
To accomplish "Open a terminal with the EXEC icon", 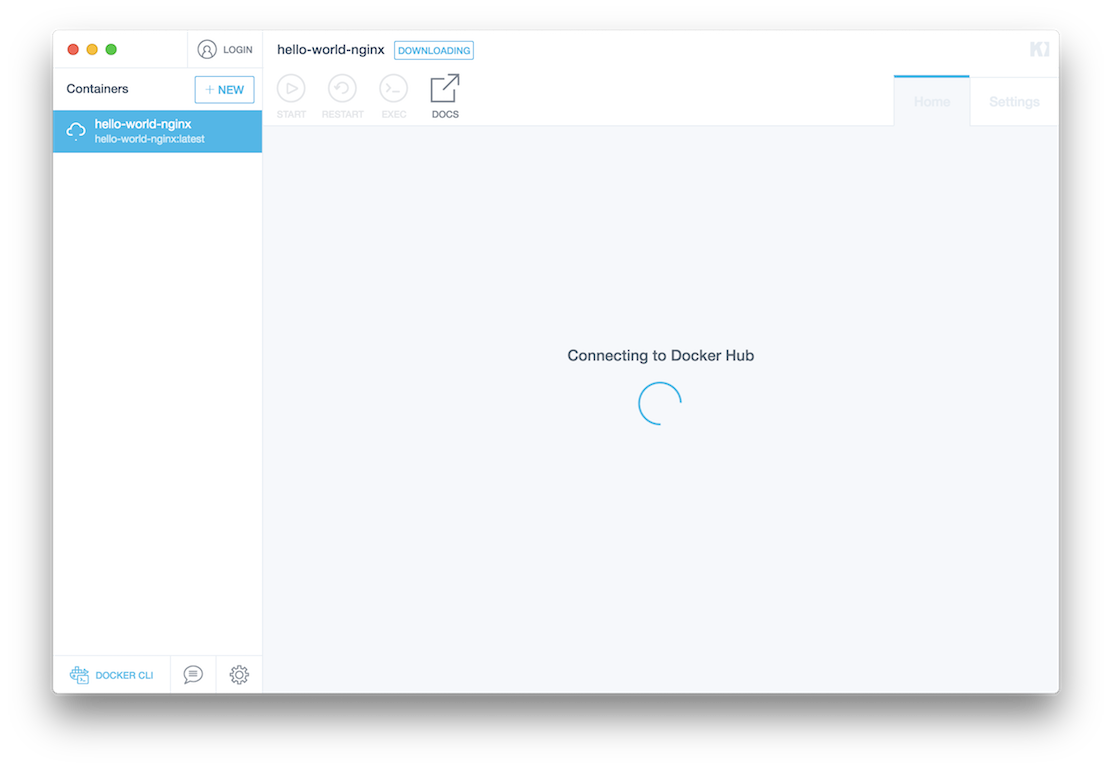I will tap(393, 89).
